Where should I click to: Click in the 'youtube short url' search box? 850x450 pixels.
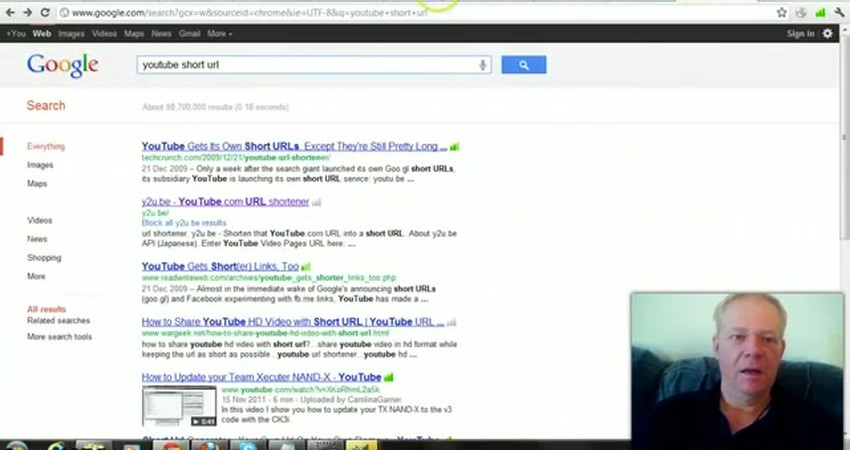click(305, 65)
